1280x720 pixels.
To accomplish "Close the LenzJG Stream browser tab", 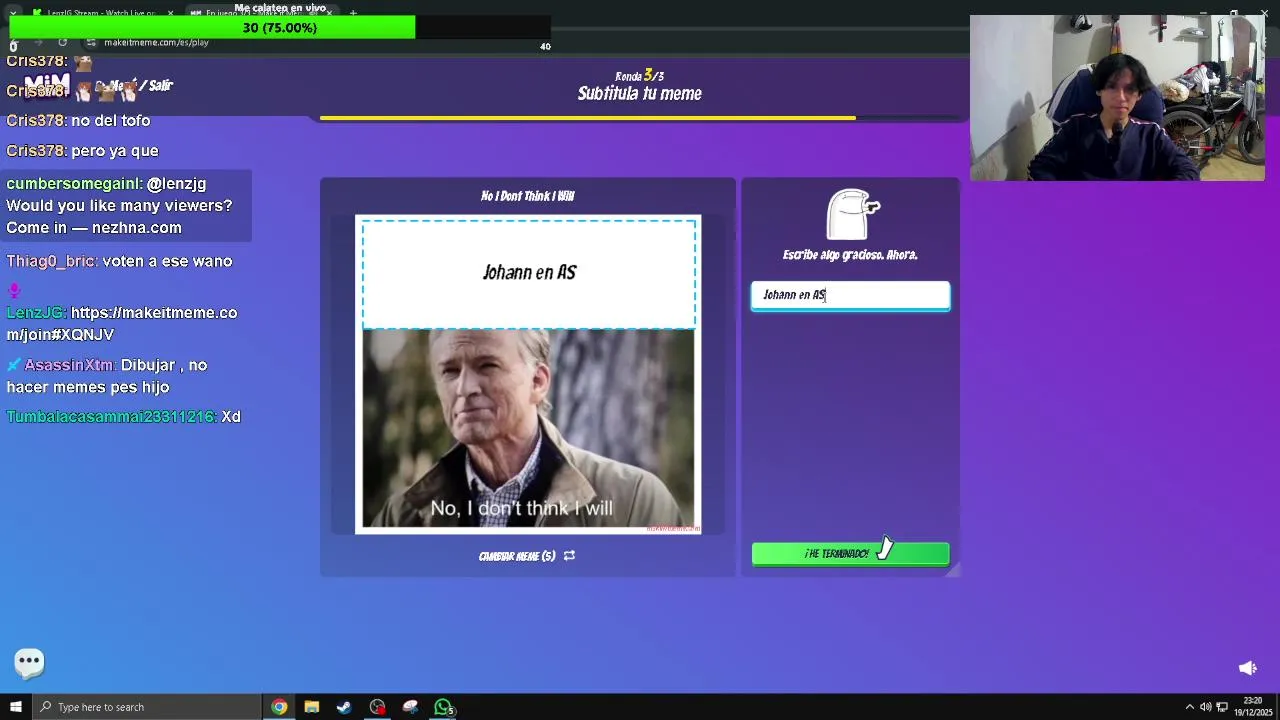I will [170, 13].
